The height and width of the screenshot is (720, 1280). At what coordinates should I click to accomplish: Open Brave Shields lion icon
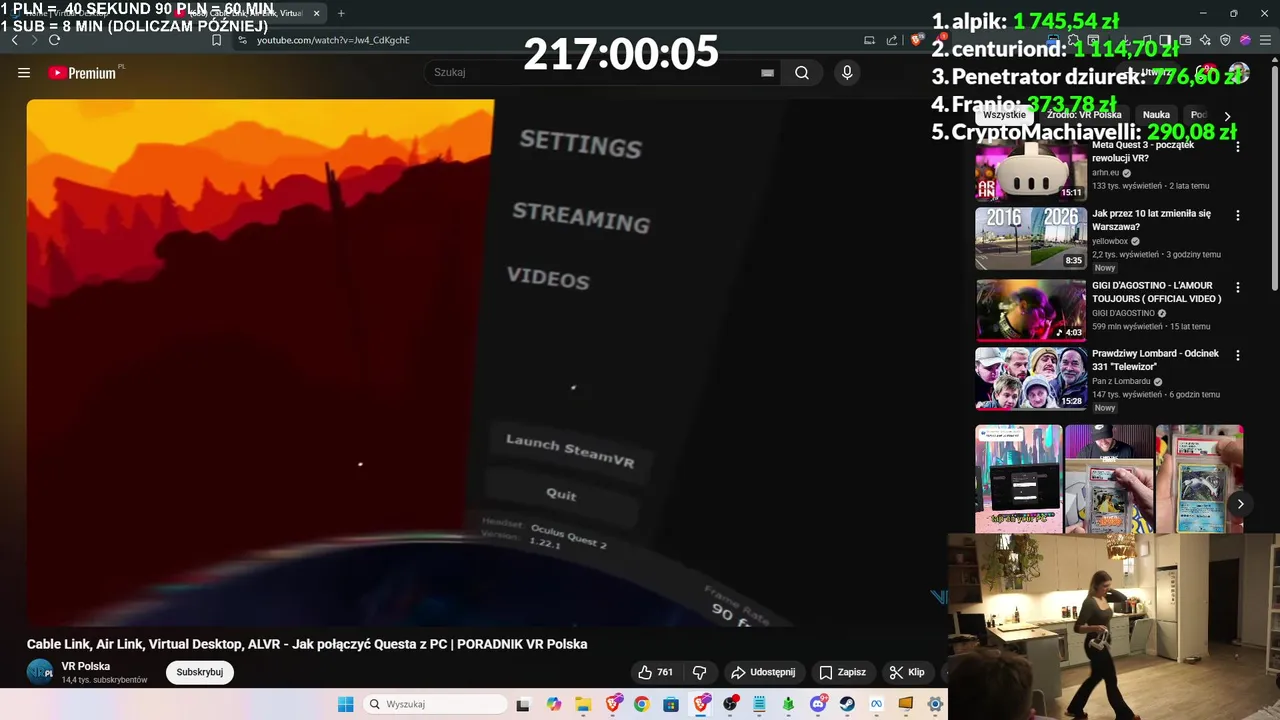click(x=916, y=40)
